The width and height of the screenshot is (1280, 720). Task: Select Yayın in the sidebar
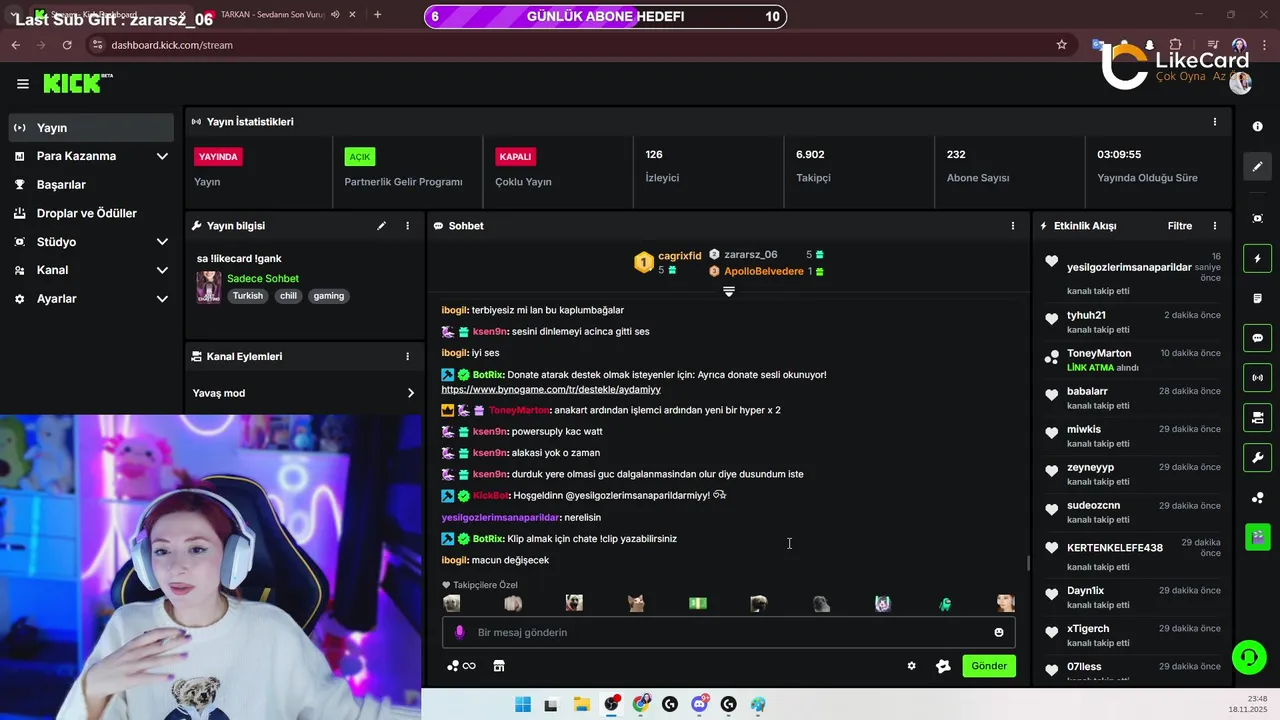pyautogui.click(x=91, y=128)
